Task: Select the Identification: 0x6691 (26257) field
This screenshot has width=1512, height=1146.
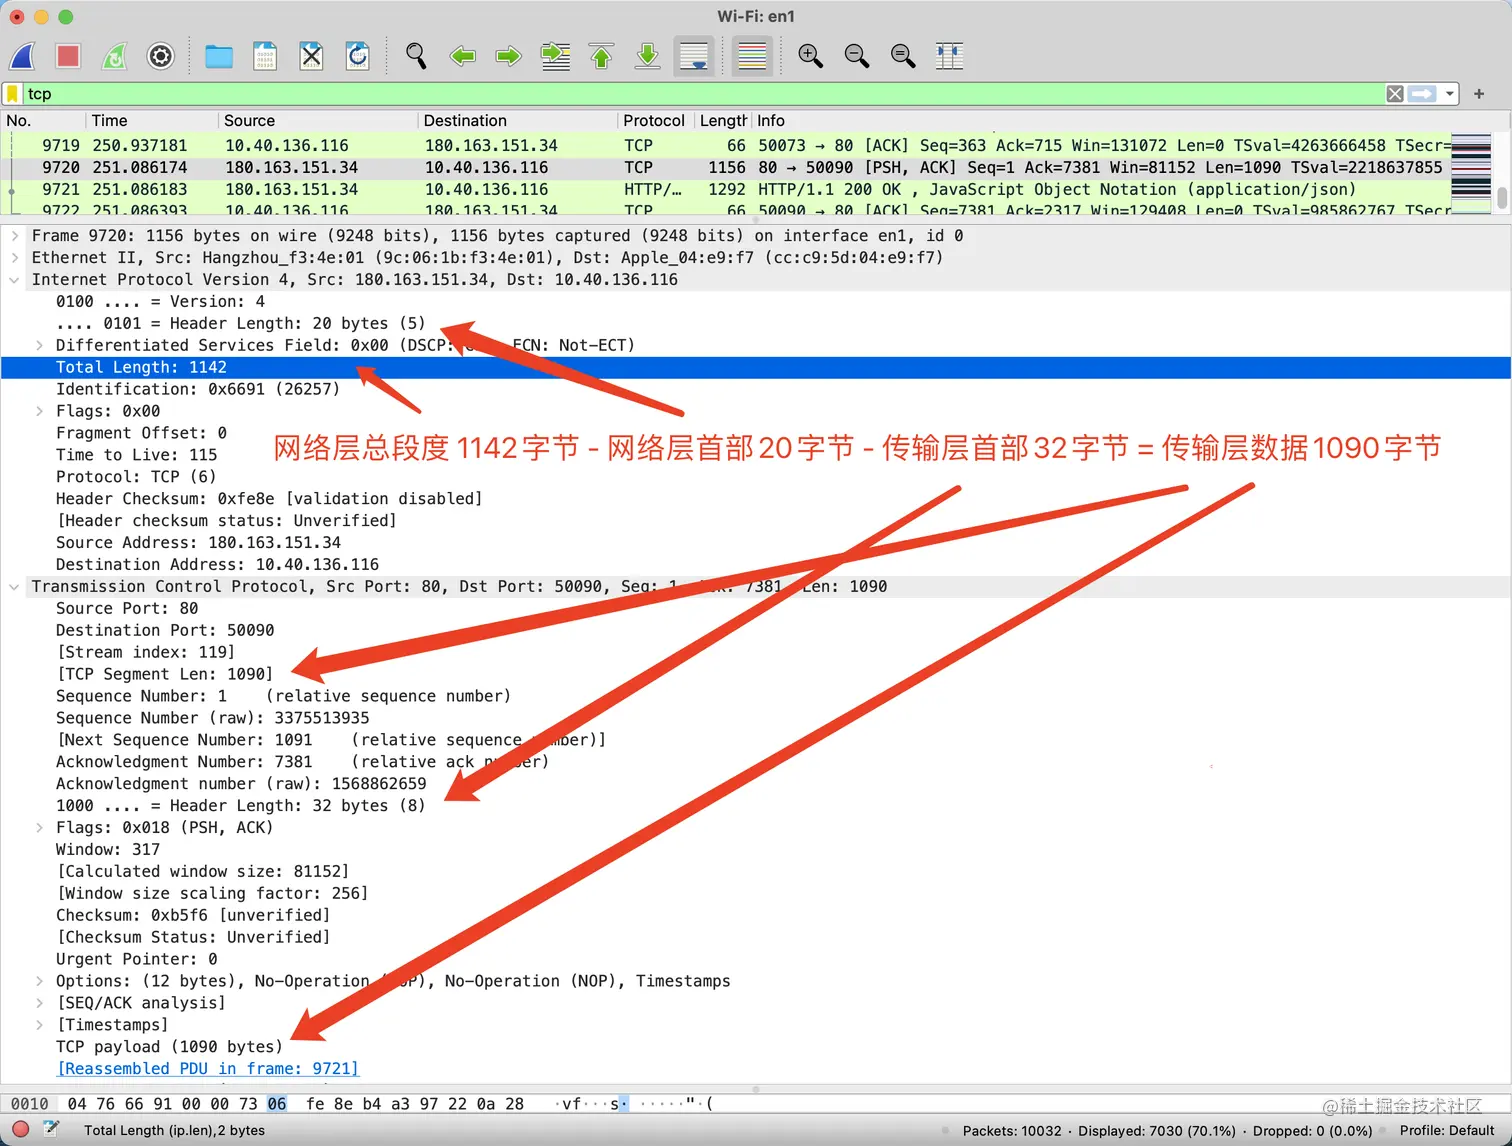Action: (x=198, y=390)
